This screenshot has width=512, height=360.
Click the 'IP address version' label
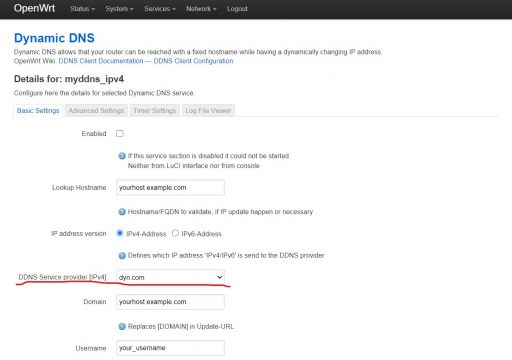79,234
